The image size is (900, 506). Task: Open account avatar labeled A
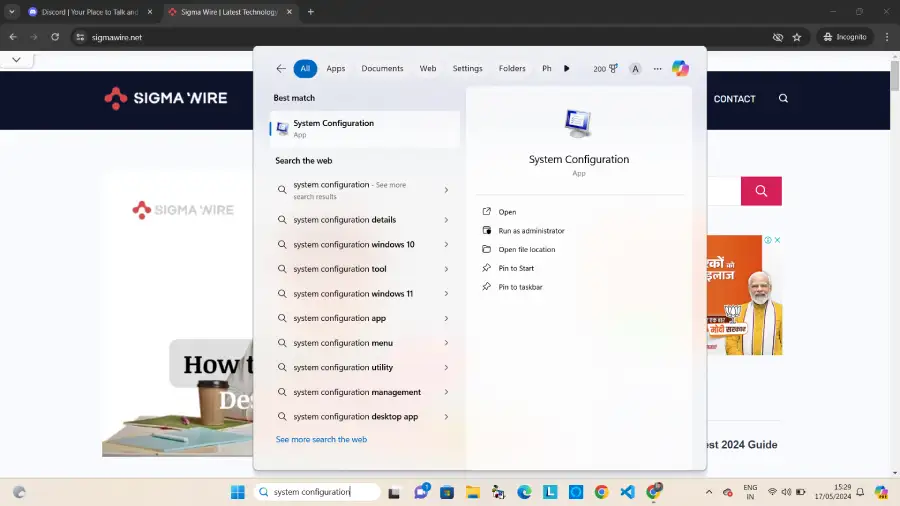(x=635, y=69)
